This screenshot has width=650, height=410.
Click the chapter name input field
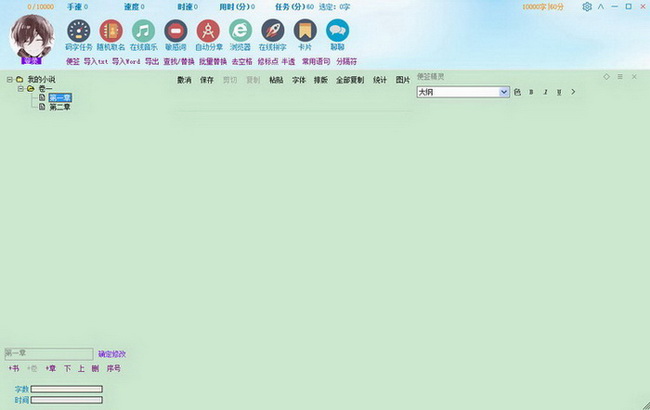(x=49, y=354)
